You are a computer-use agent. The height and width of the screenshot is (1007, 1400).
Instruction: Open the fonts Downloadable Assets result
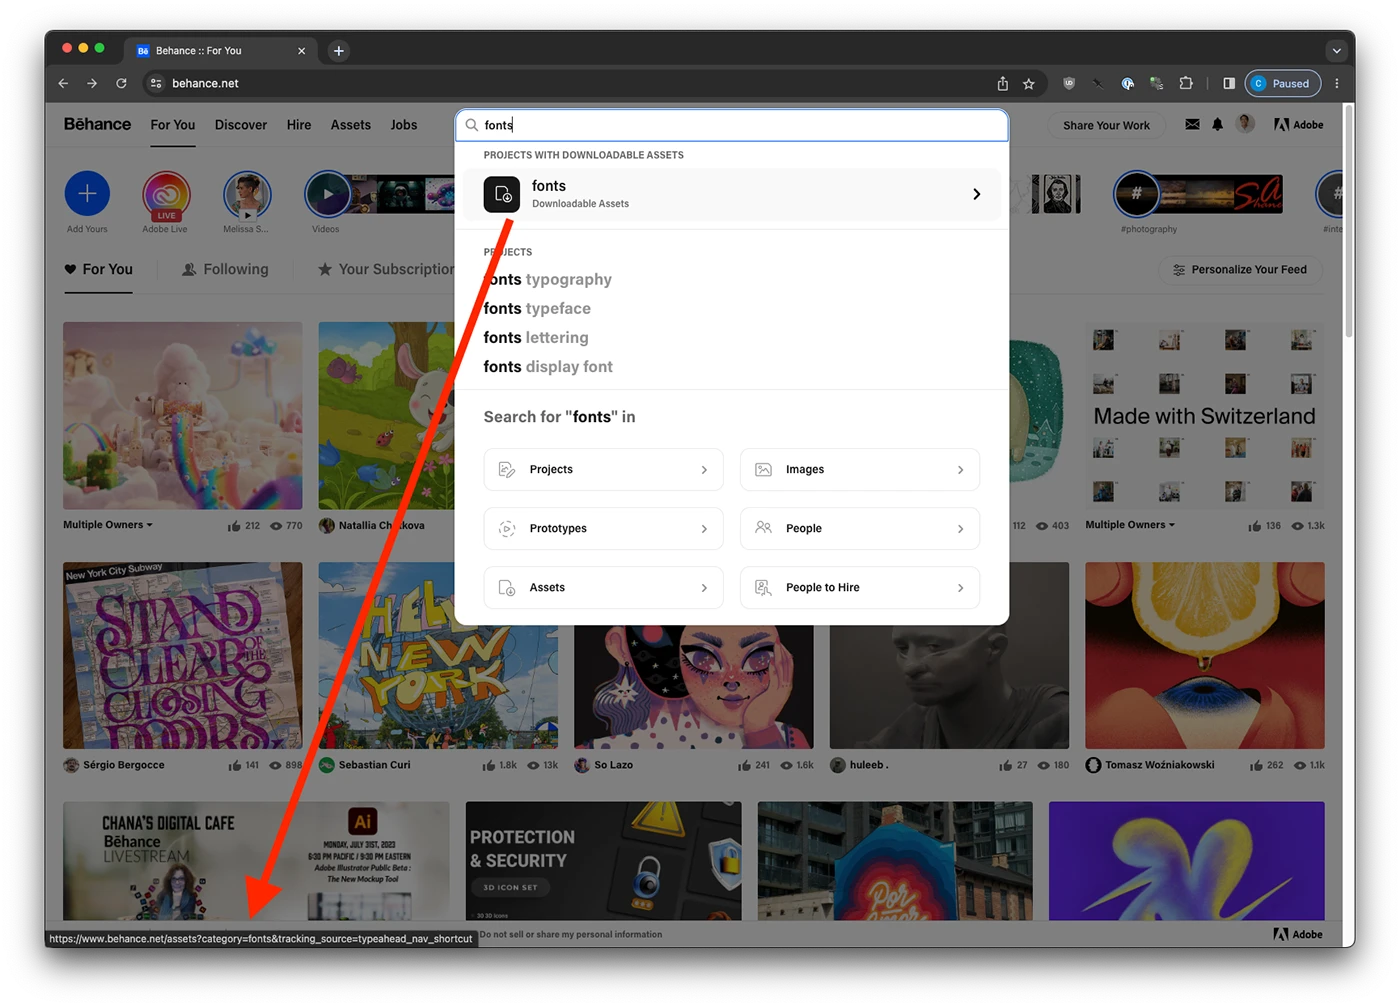coord(732,194)
